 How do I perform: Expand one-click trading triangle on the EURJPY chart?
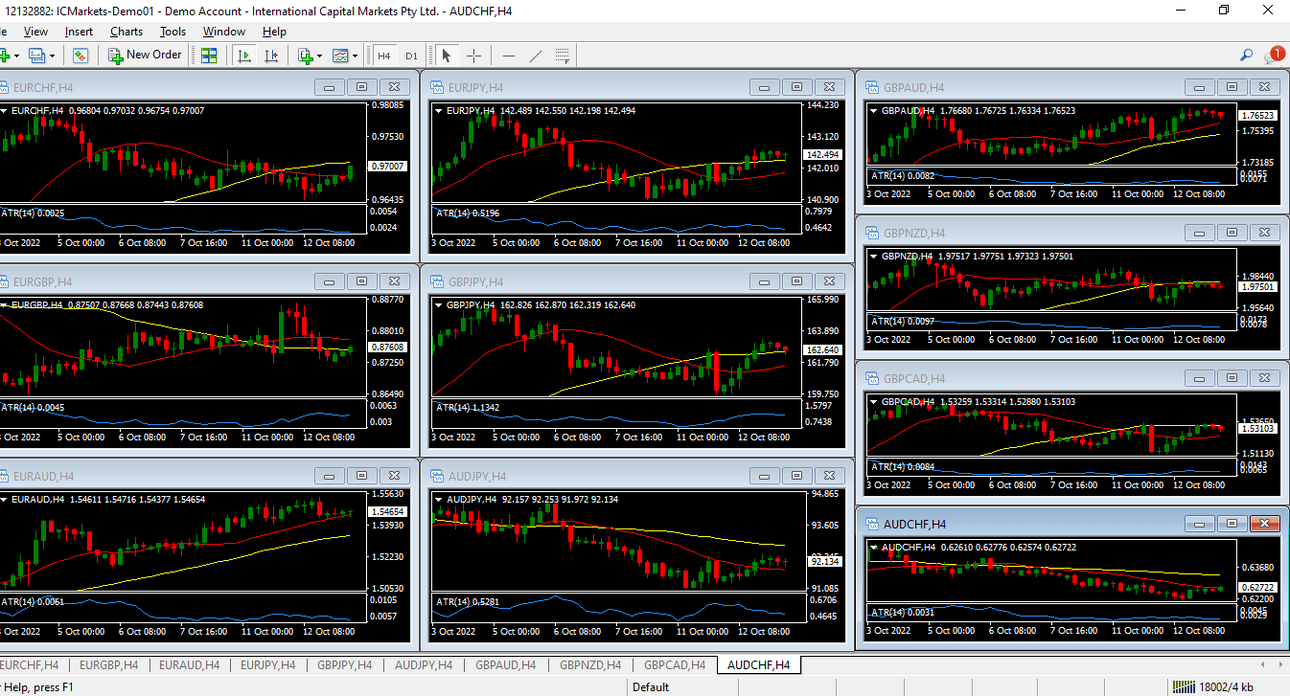(x=439, y=110)
